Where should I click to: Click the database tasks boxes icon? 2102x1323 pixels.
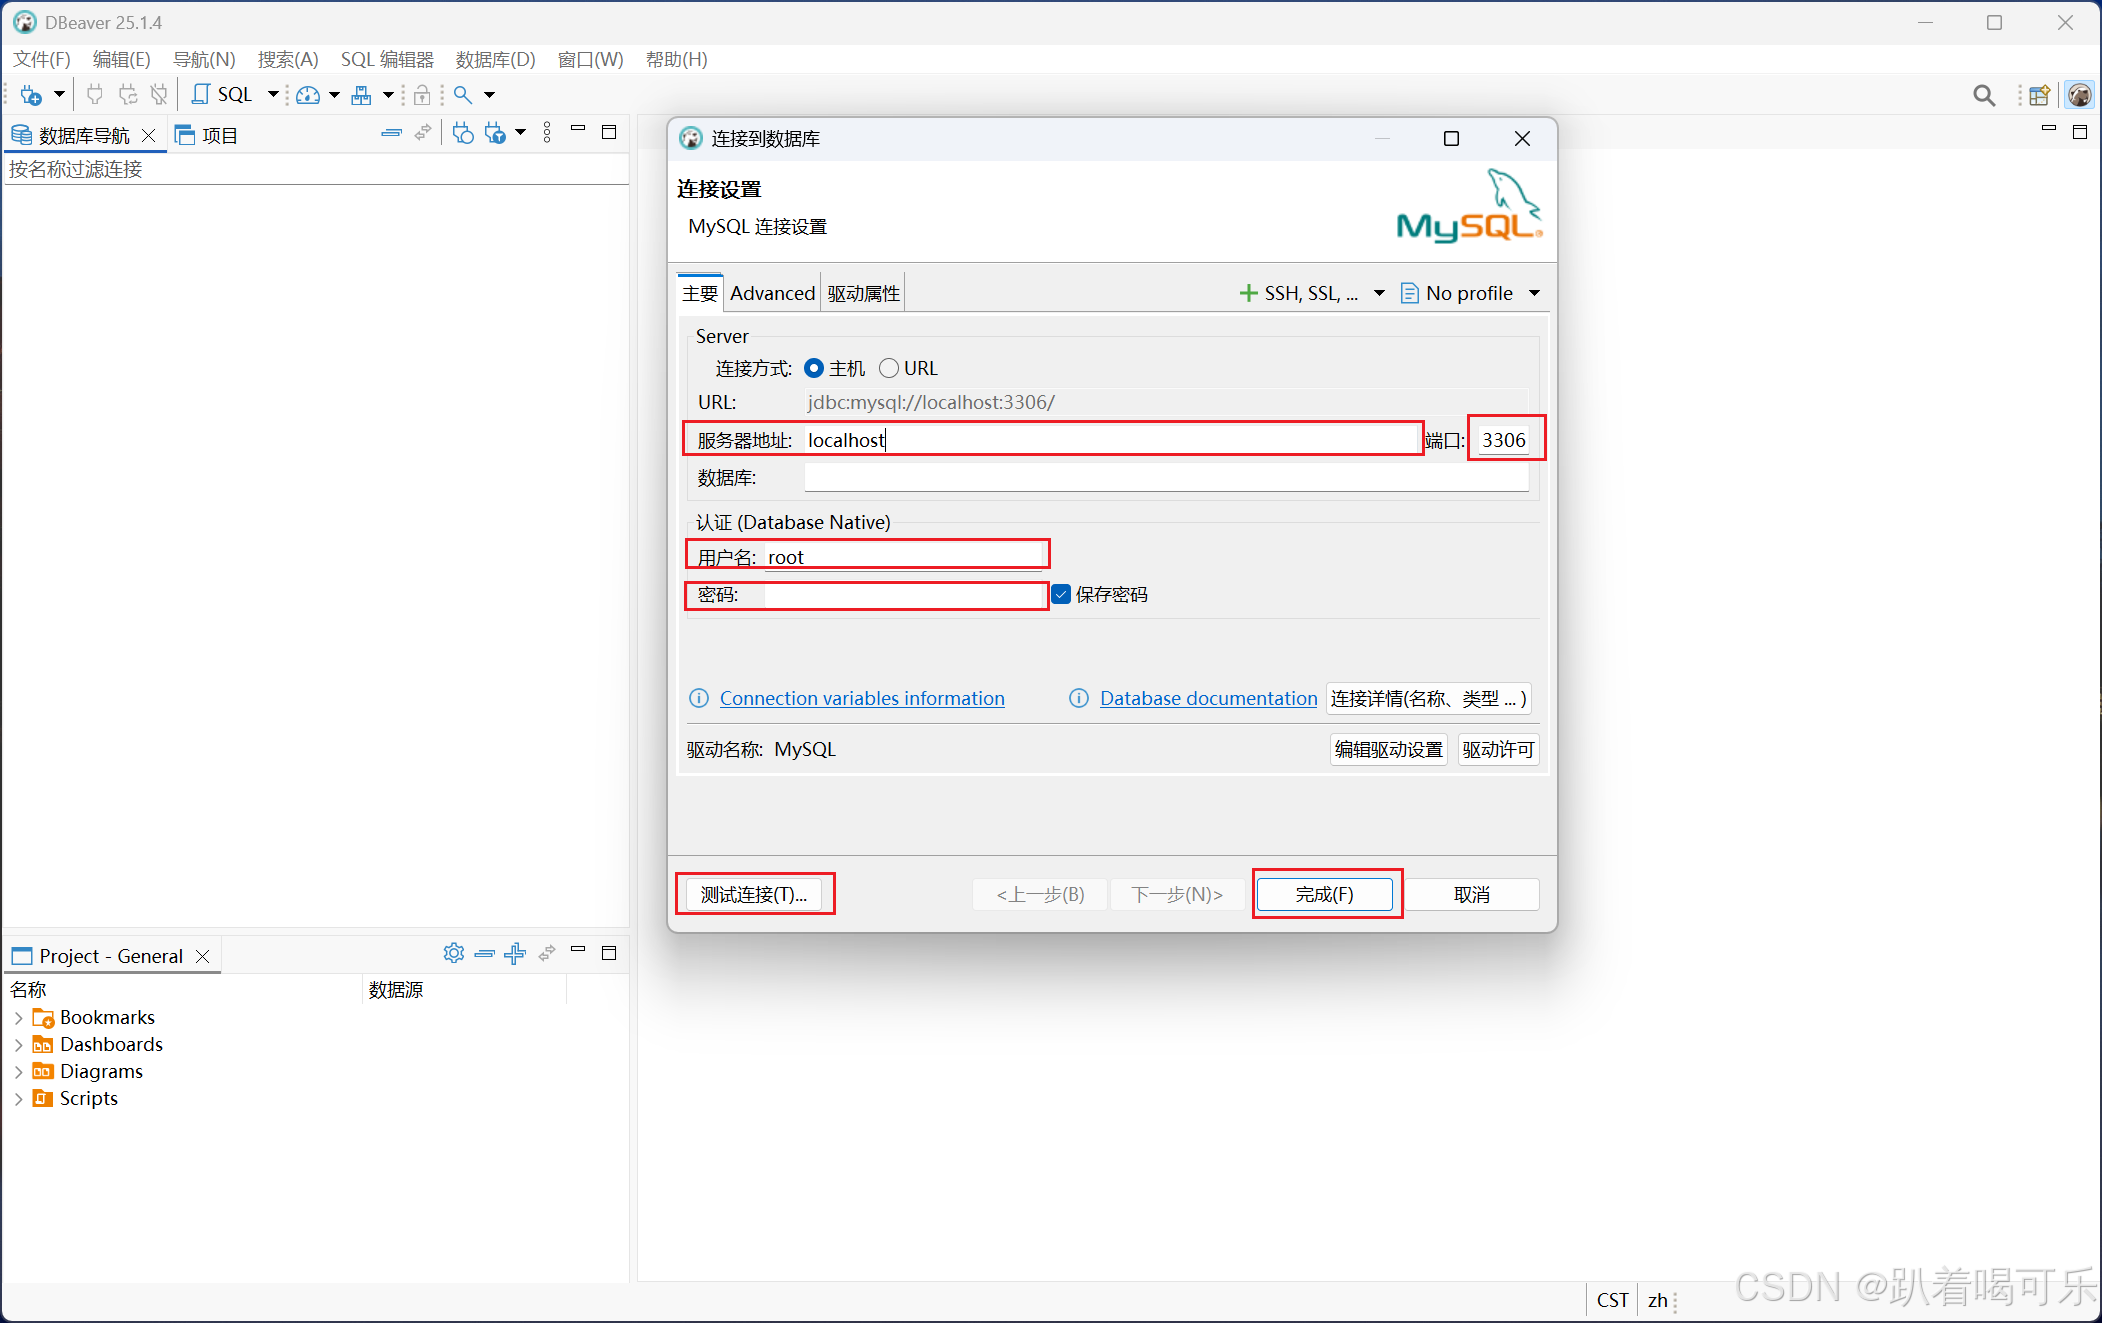pyautogui.click(x=361, y=95)
